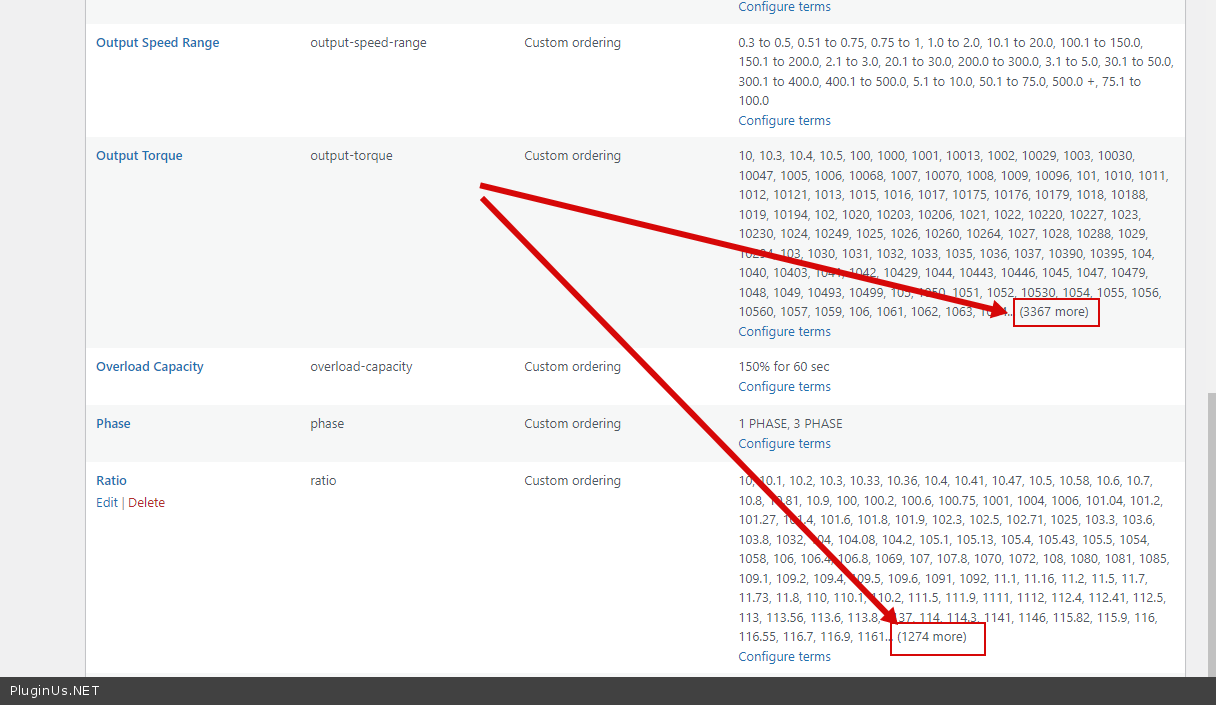Open the Output Speed Range attribute
Viewport: 1216px width, 705px height.
click(x=157, y=43)
